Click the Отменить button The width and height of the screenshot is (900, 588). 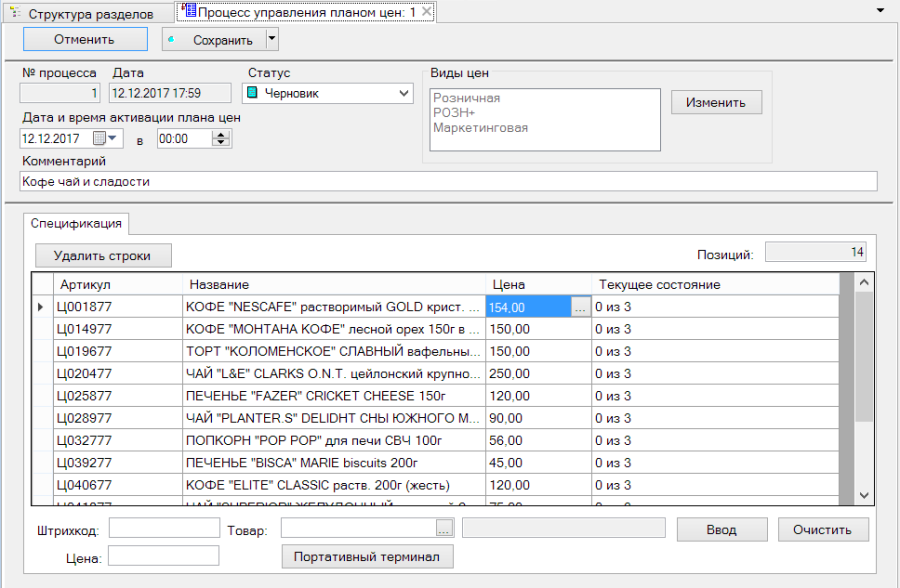point(85,39)
